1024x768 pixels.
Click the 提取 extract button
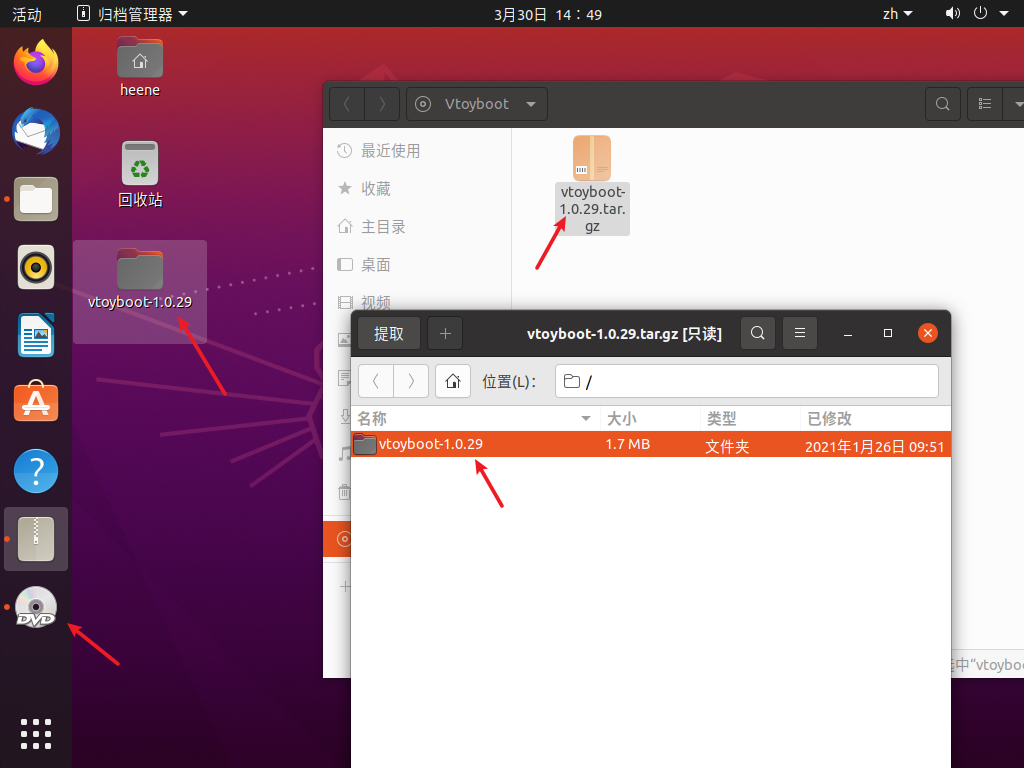389,333
